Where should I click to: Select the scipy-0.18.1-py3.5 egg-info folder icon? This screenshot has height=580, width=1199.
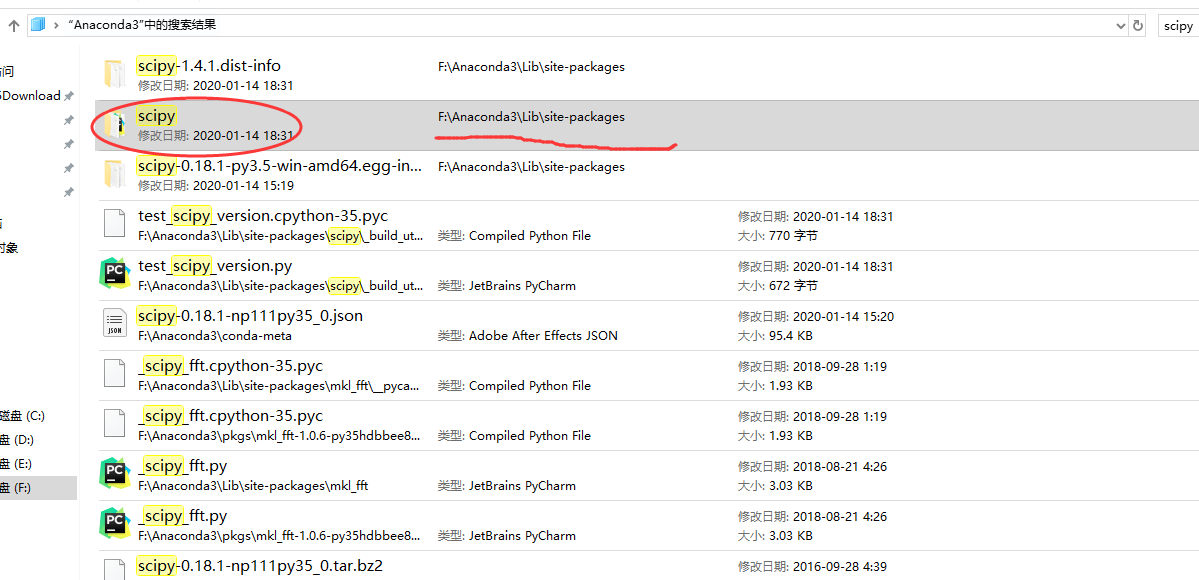(114, 174)
